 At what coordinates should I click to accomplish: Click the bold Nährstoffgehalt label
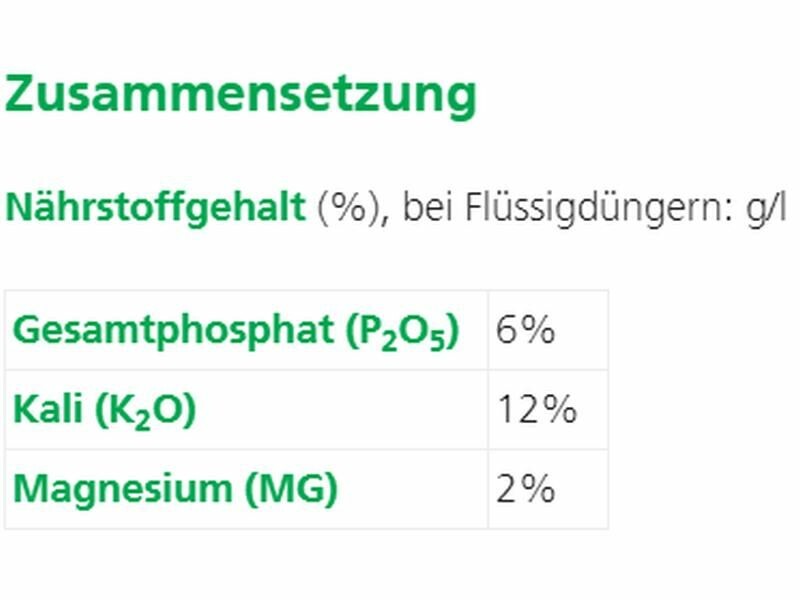(x=155, y=208)
